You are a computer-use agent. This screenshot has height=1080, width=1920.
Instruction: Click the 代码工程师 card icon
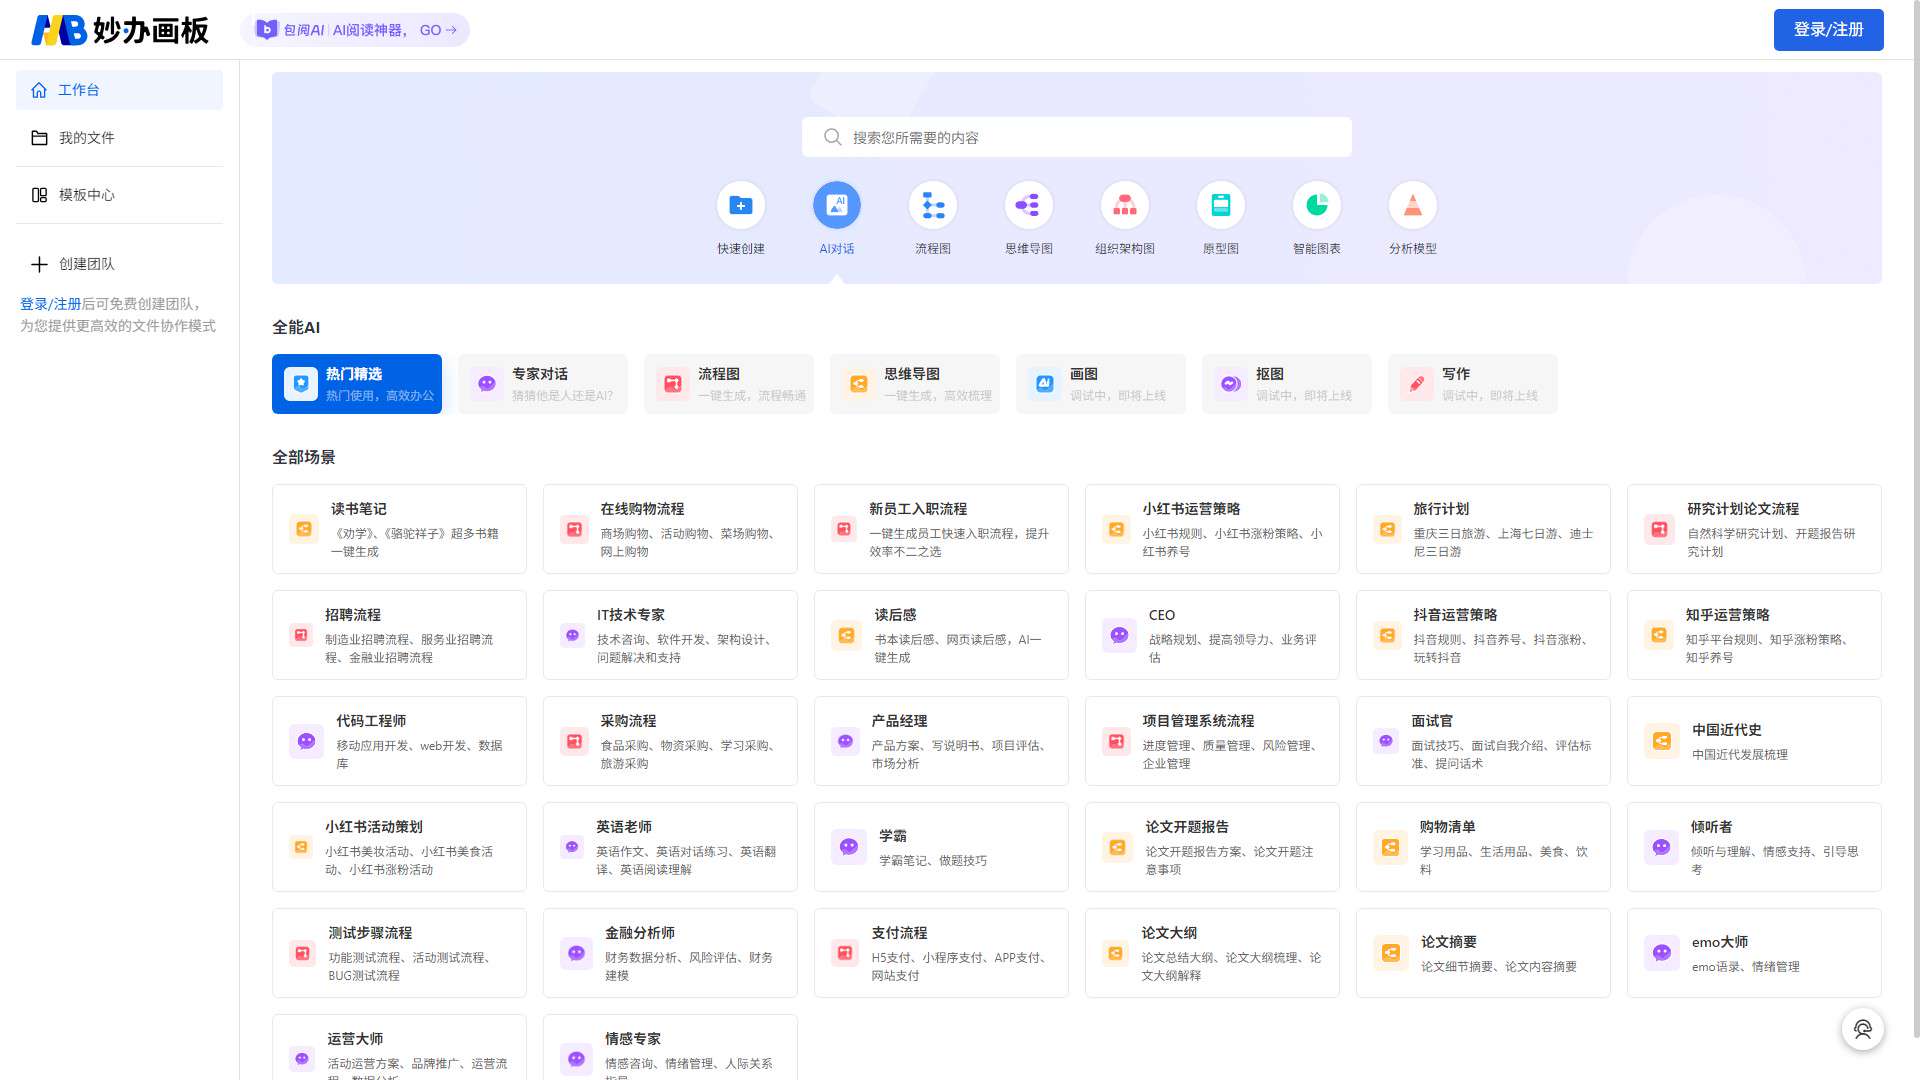tap(306, 741)
